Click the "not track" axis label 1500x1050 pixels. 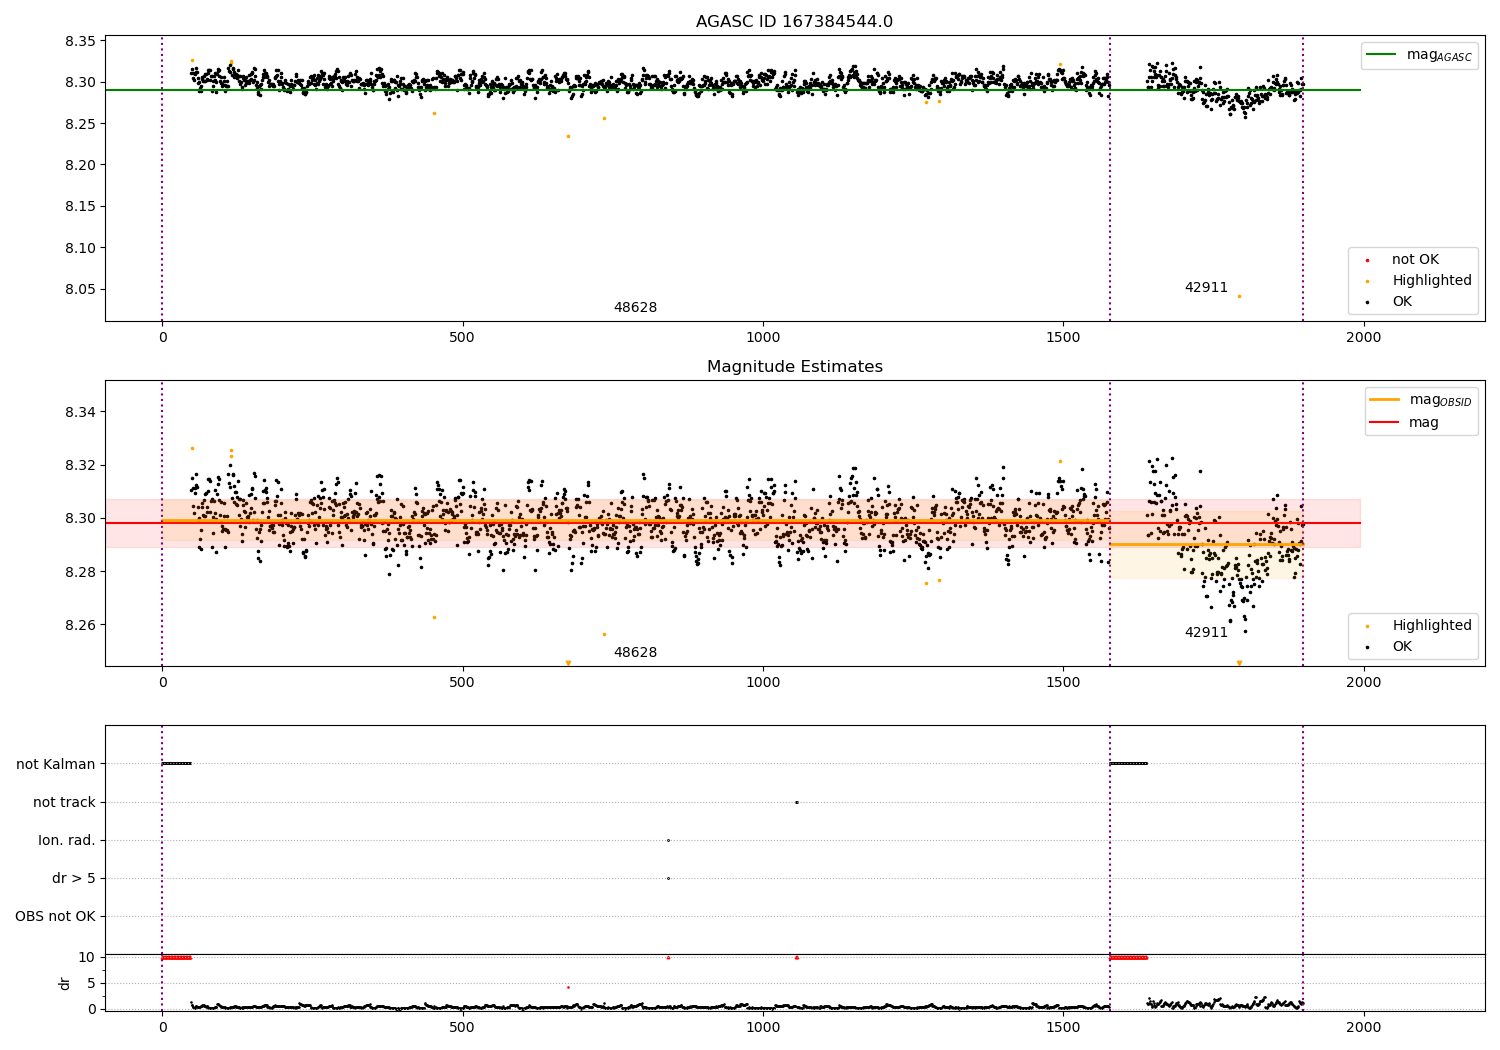coord(64,802)
